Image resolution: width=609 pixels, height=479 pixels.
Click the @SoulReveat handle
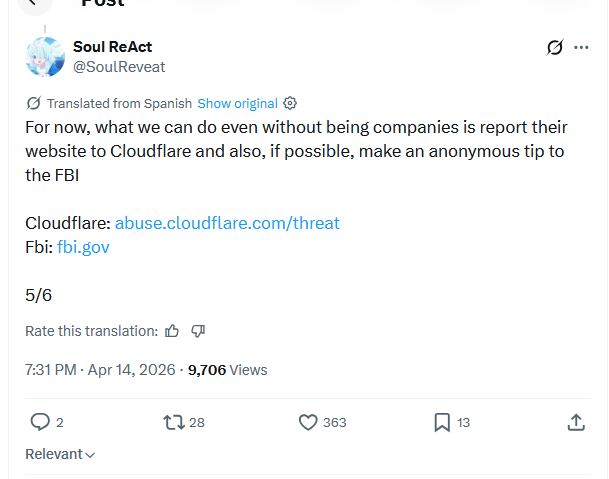[119, 66]
